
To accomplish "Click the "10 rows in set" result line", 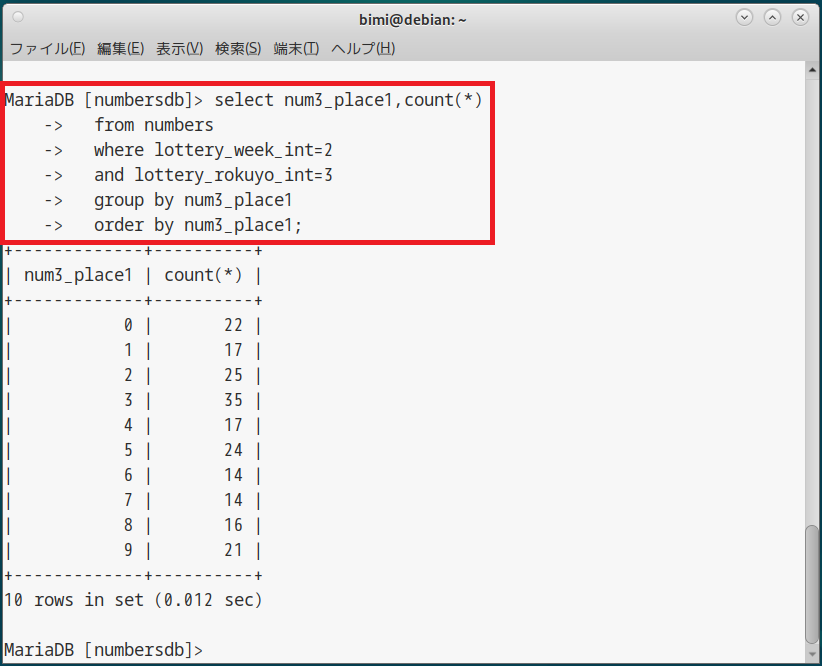I will pyautogui.click(x=133, y=600).
